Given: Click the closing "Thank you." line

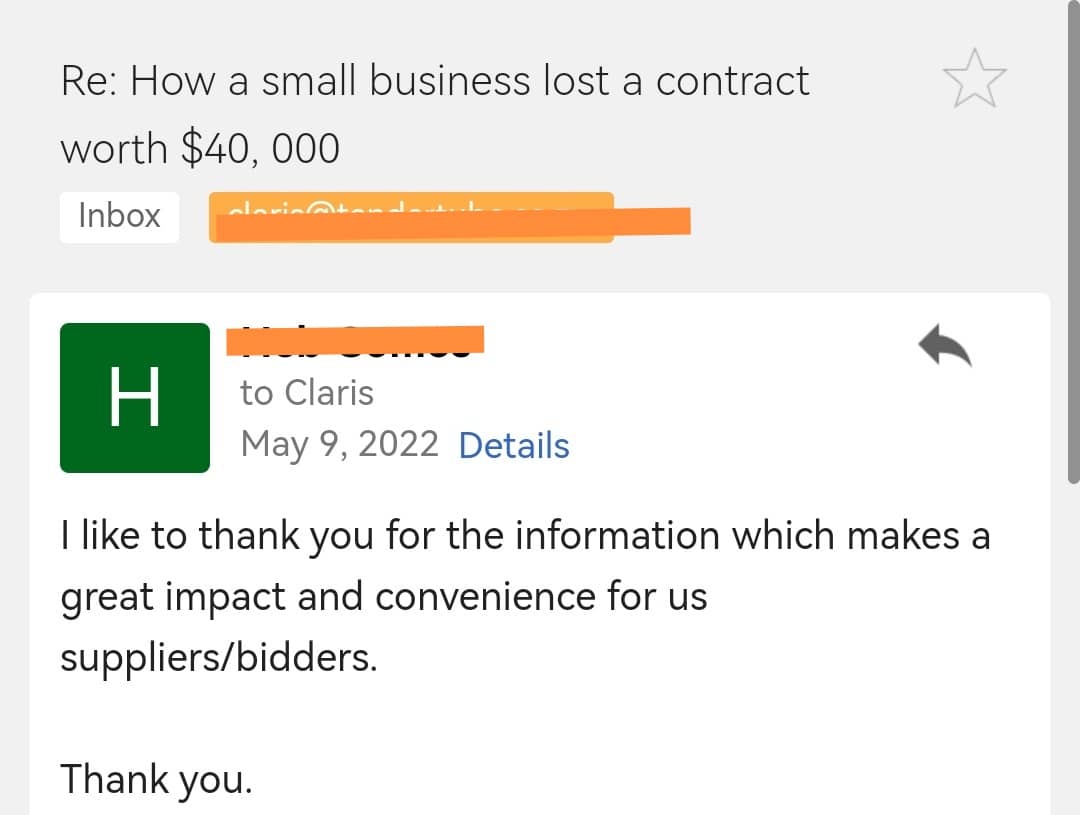Looking at the screenshot, I should click(156, 779).
